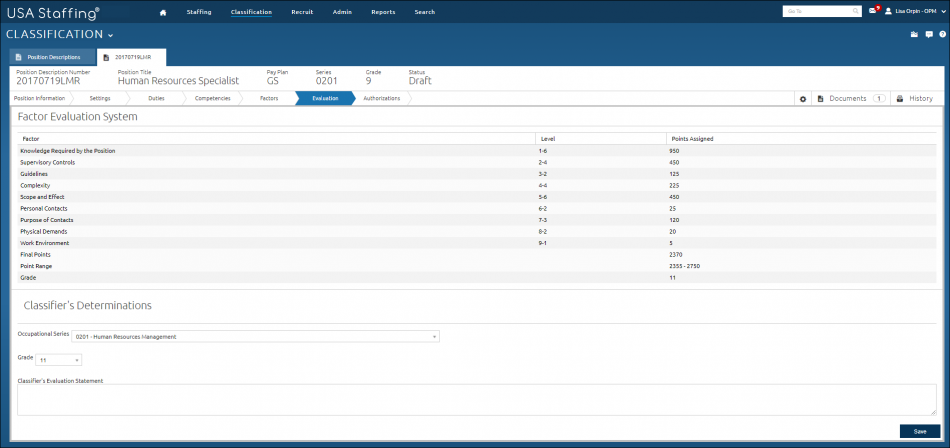Click the magnifier icon in Go To box

coord(855,11)
